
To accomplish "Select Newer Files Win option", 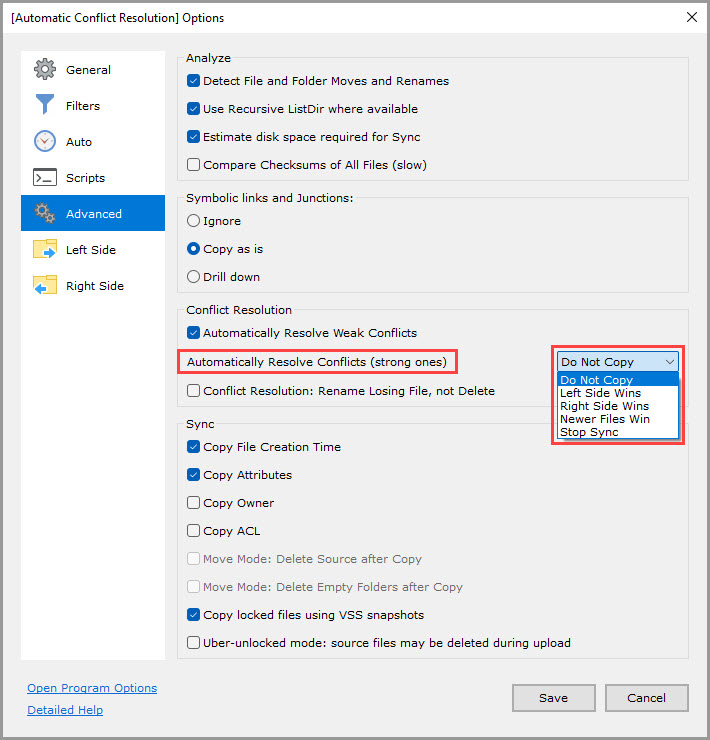I will pyautogui.click(x=617, y=419).
